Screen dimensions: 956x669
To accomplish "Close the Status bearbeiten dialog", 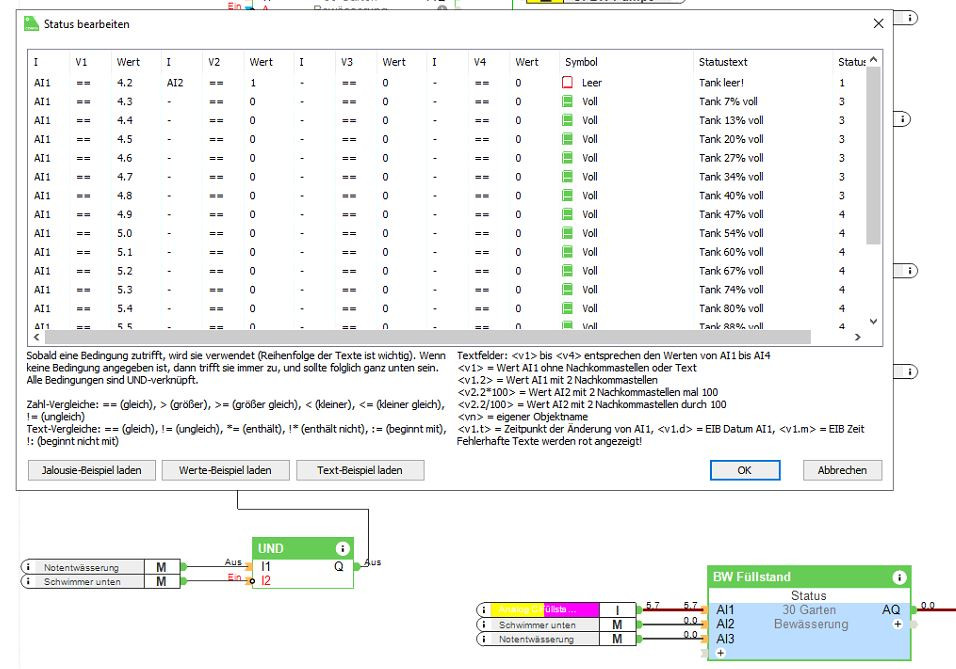I will point(878,24).
